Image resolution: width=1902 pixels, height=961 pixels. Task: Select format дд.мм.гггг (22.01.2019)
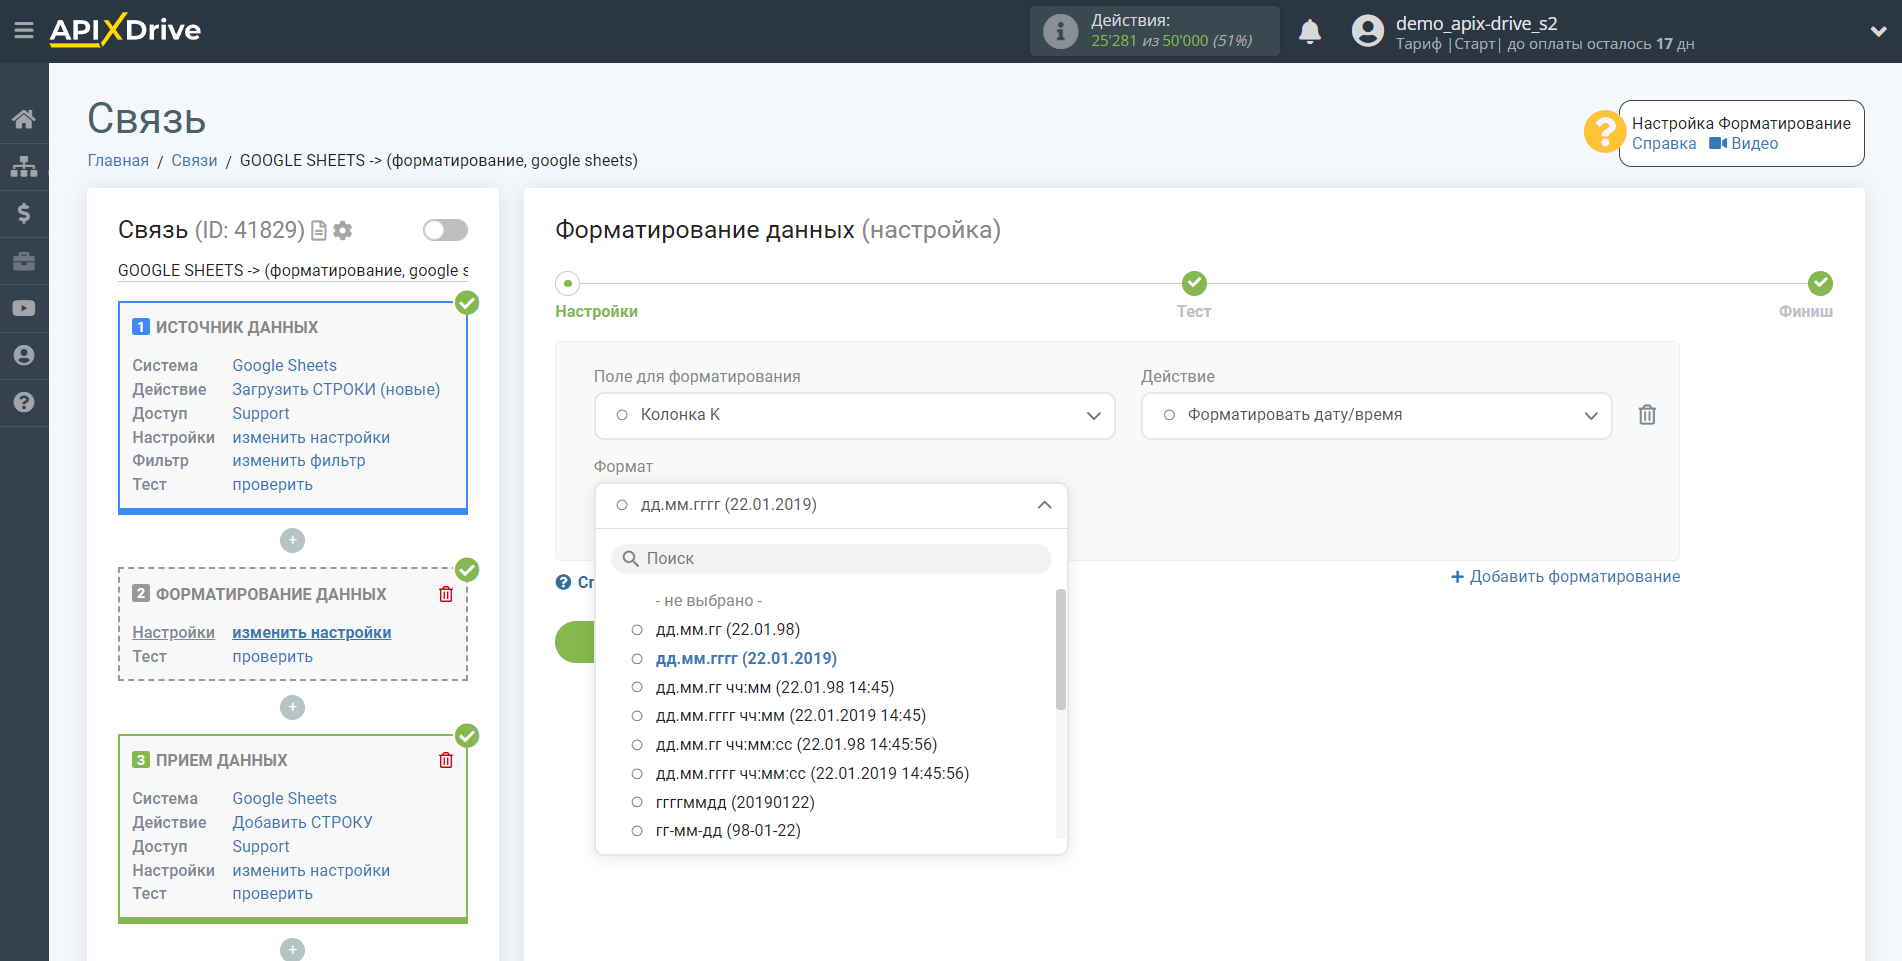point(746,658)
